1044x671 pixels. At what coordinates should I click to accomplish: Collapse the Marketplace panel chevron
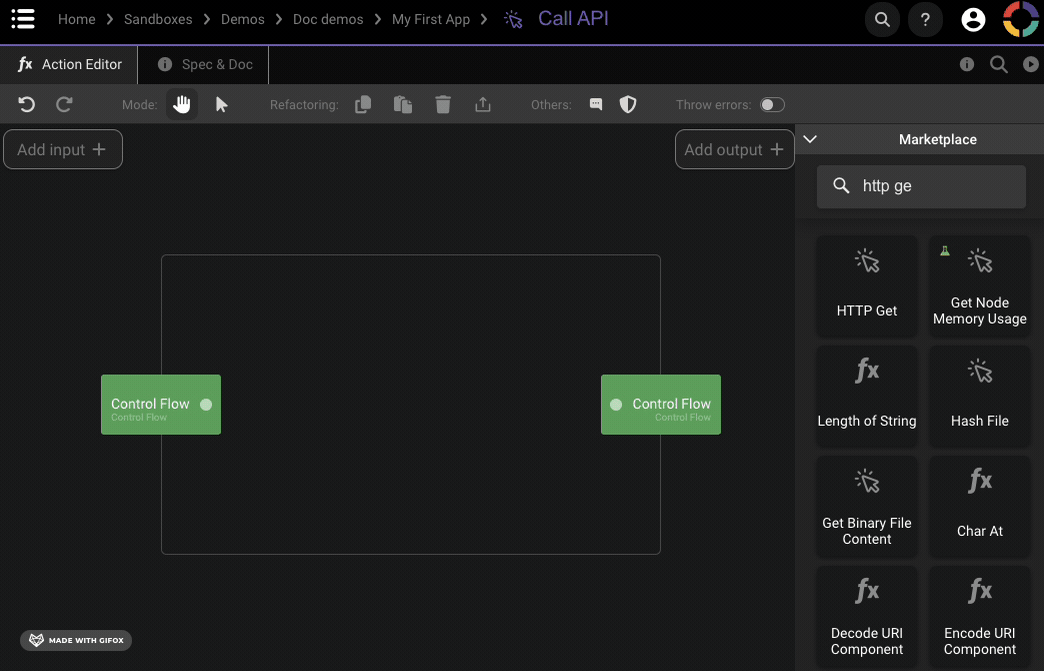coord(811,140)
